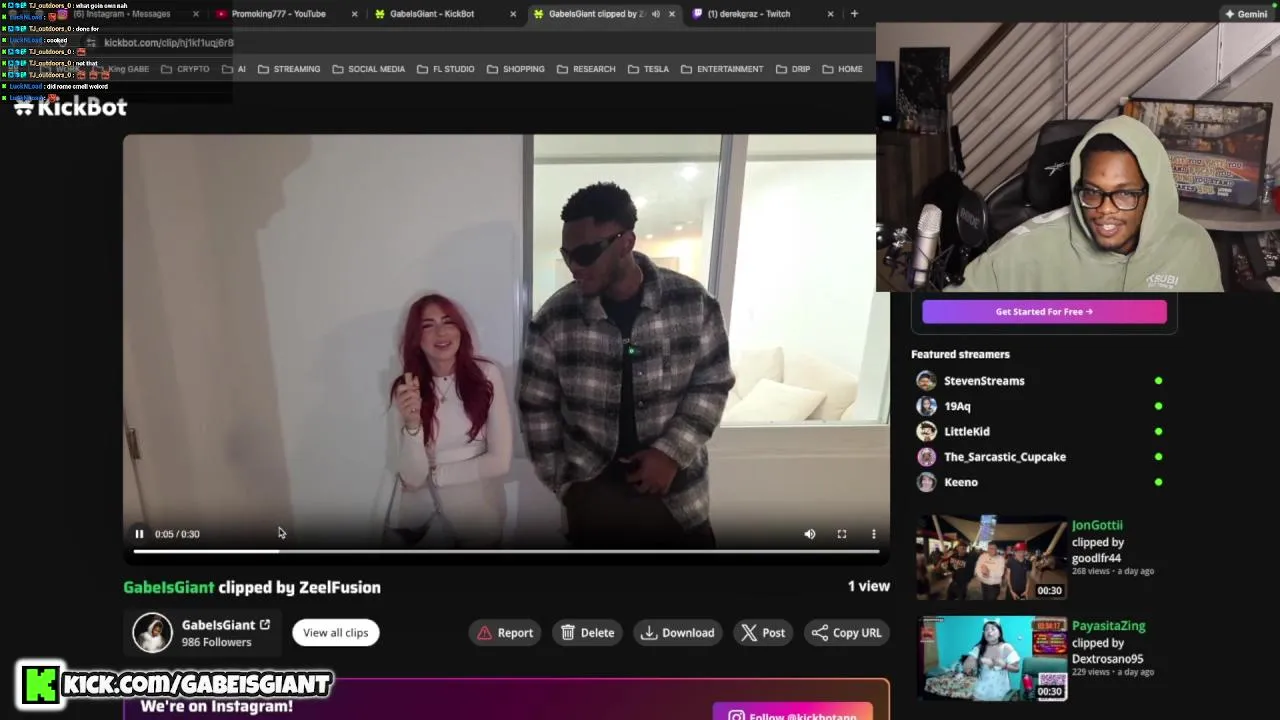Viewport: 1280px width, 720px height.
Task: Open the JonGottii clip thumbnail
Action: click(992, 557)
